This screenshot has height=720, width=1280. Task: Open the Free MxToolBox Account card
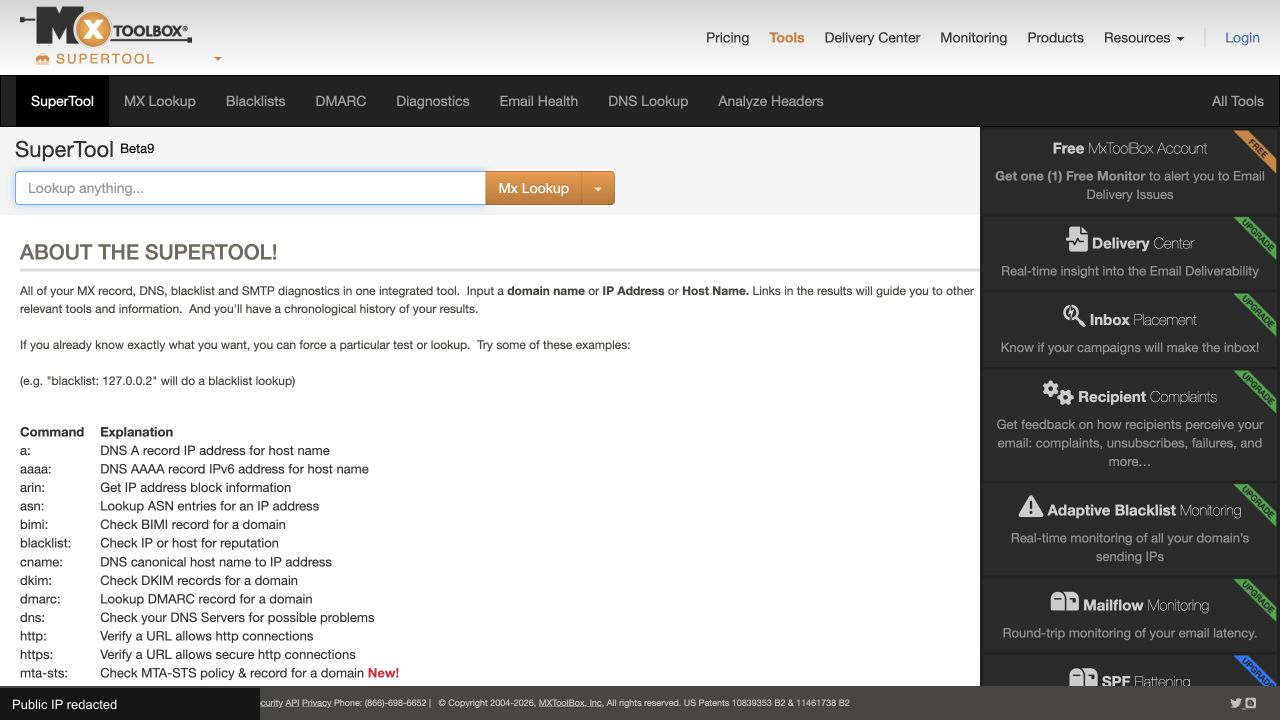1130,170
